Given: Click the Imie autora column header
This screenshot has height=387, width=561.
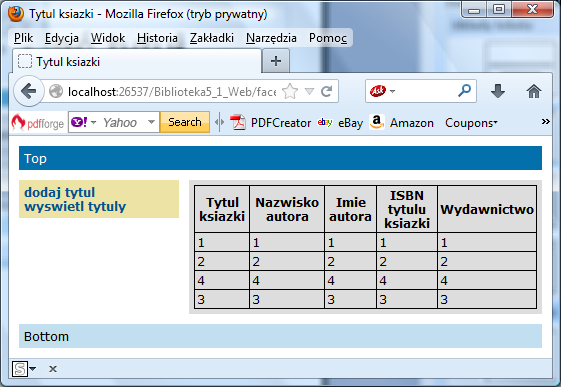Looking at the screenshot, I should [350, 209].
